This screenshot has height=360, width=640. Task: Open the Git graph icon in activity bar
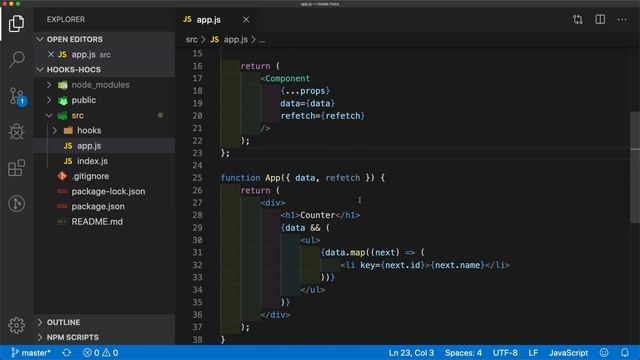click(16, 203)
